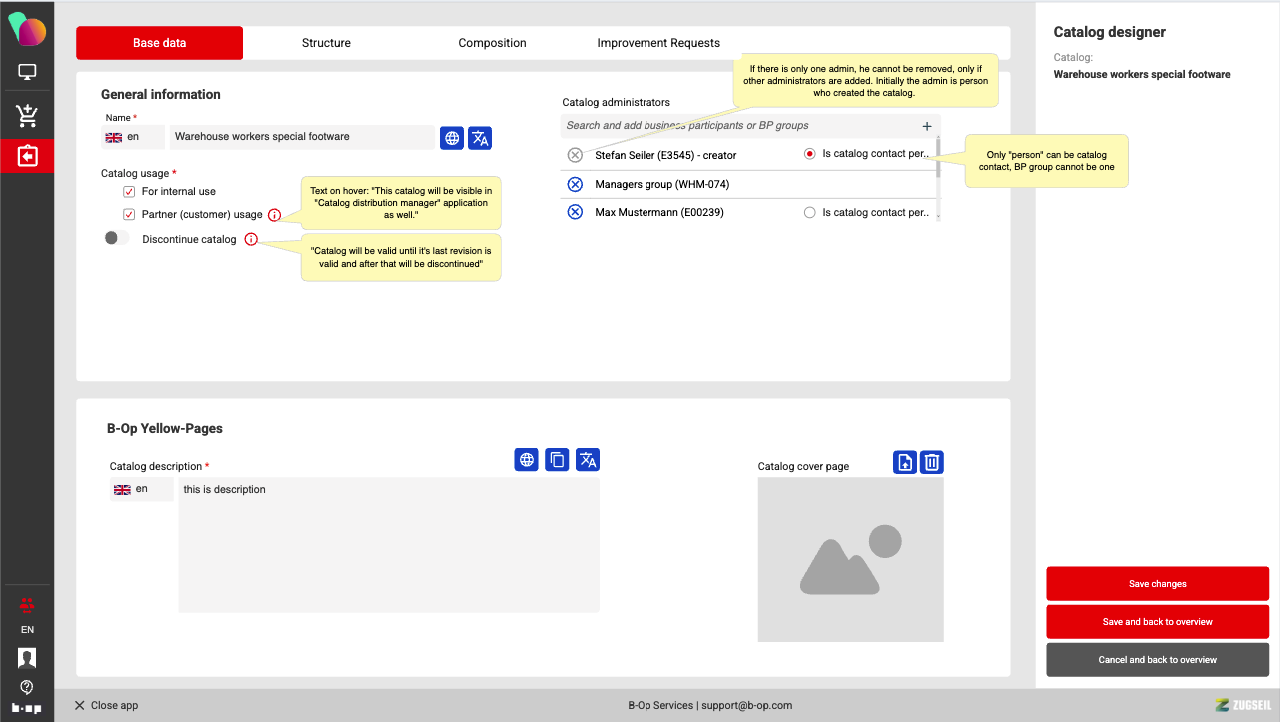
Task: Uncheck the For internal use checkbox
Action: [129, 192]
